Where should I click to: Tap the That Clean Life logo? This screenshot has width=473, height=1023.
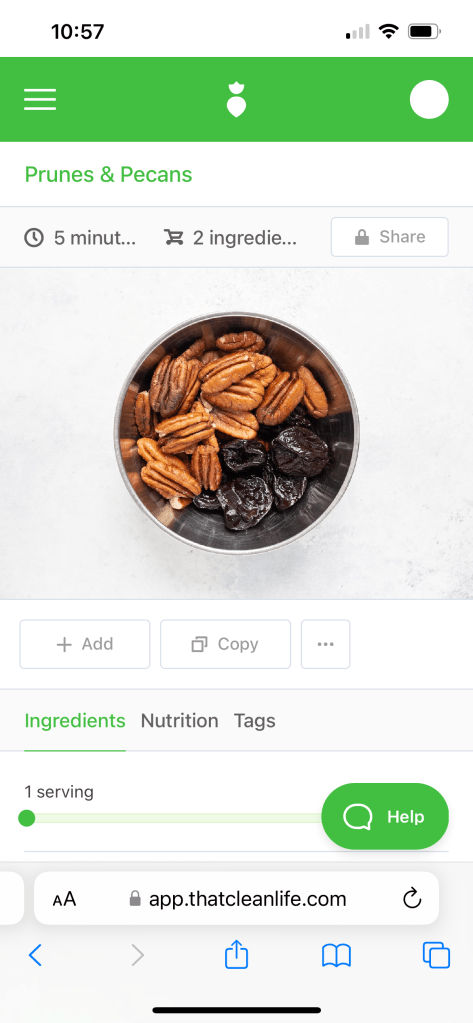[x=236, y=100]
